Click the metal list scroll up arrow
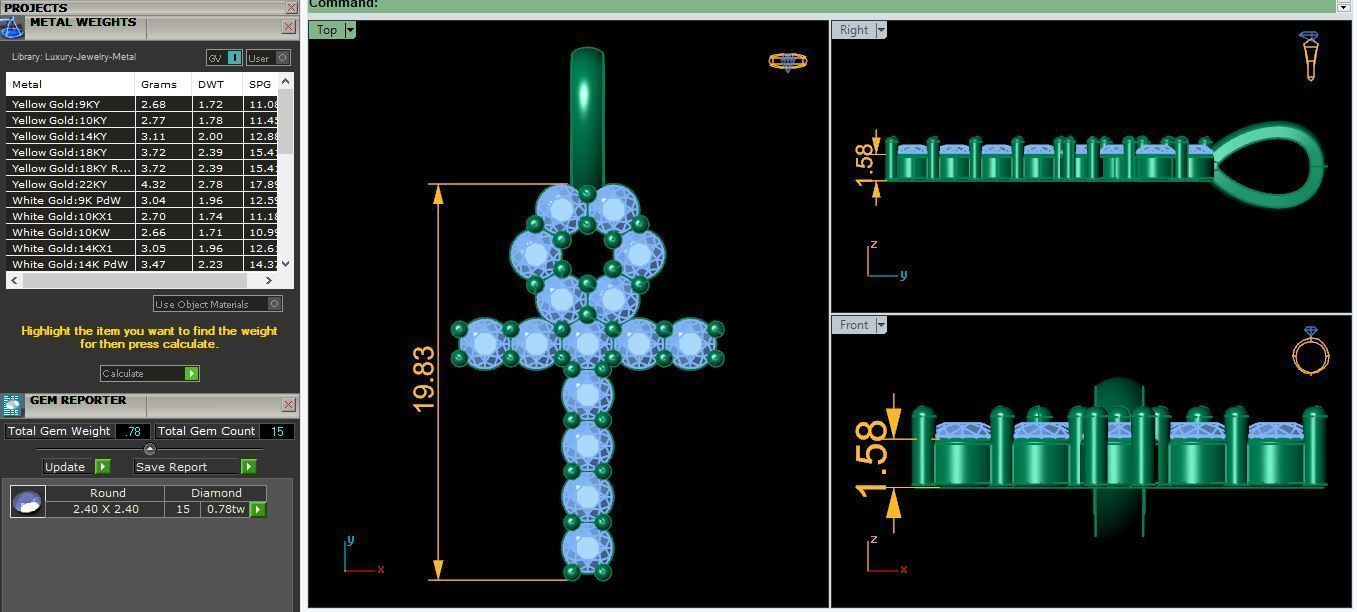This screenshot has height=612, width=1357. click(286, 81)
